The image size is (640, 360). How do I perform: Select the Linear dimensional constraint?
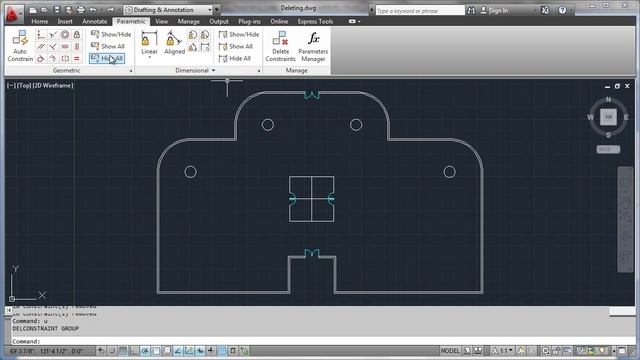tap(149, 42)
